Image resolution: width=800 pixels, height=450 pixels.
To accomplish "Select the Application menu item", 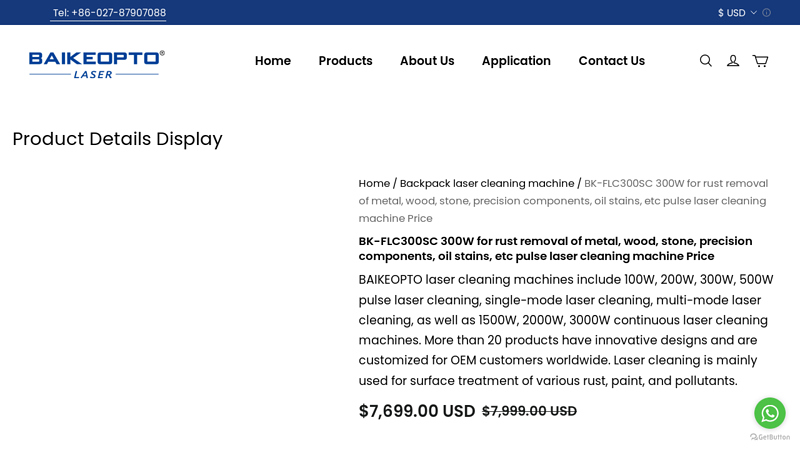I will click(516, 61).
